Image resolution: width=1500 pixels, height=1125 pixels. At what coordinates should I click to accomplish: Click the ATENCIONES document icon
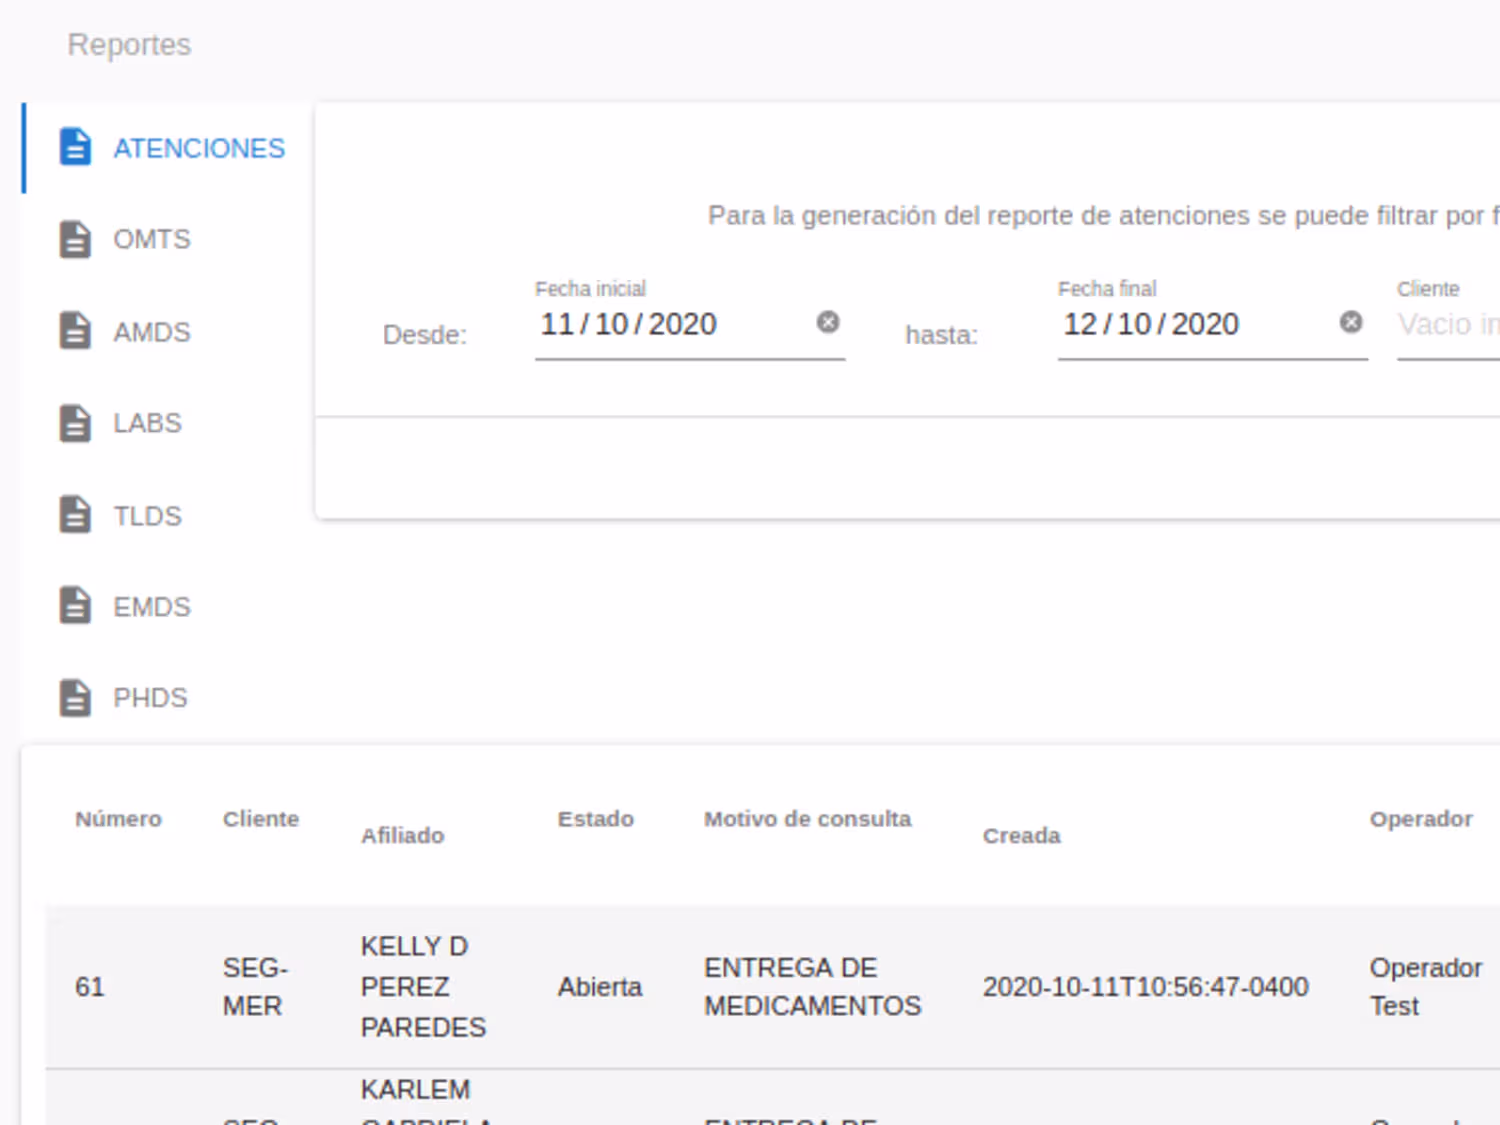75,147
